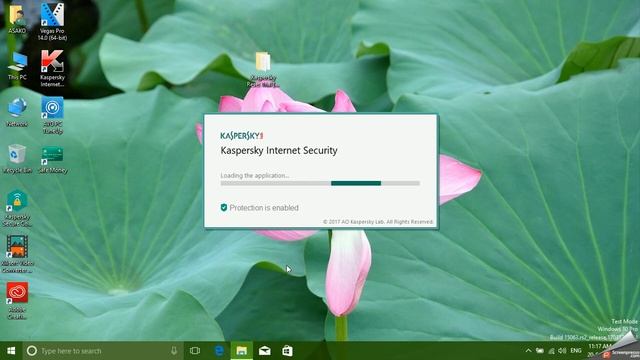Click the battery icon in system tray
This screenshot has height=360, width=640.
tap(540, 351)
